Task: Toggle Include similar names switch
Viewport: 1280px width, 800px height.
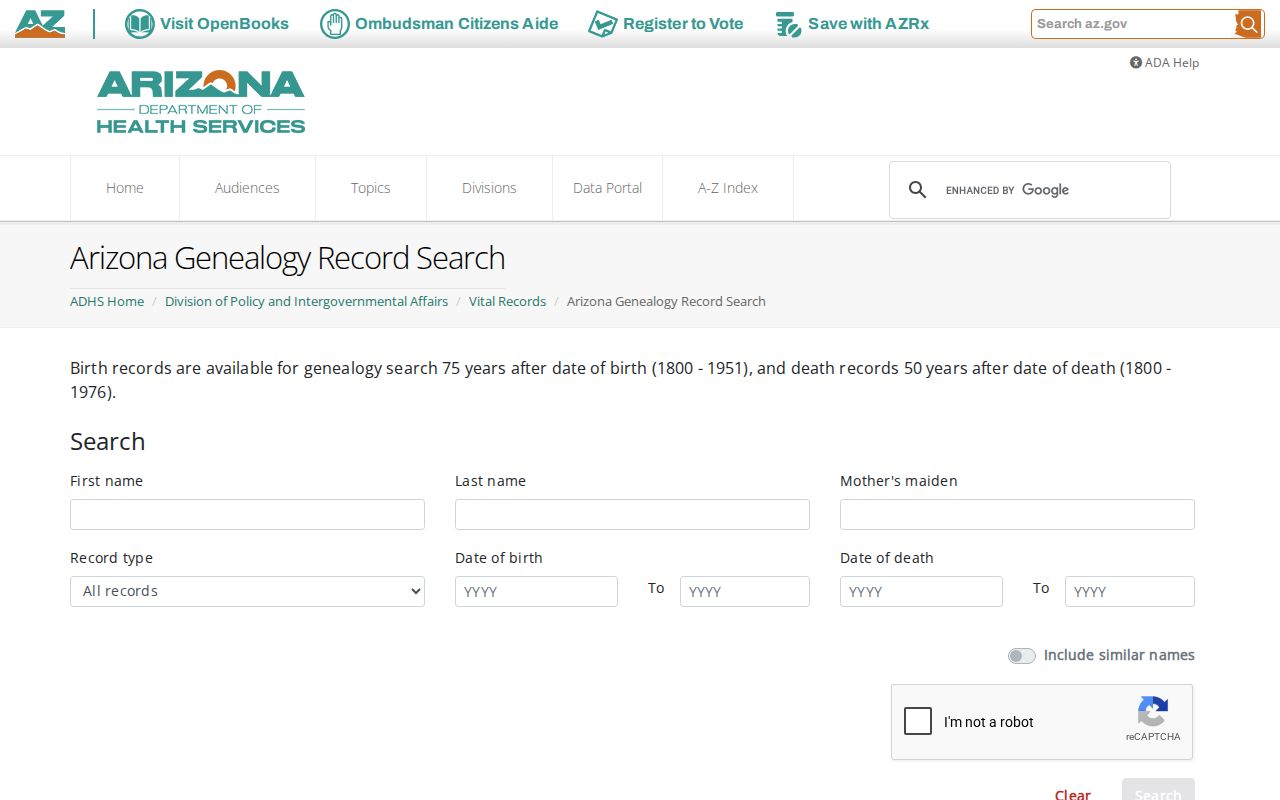Action: click(x=1021, y=656)
